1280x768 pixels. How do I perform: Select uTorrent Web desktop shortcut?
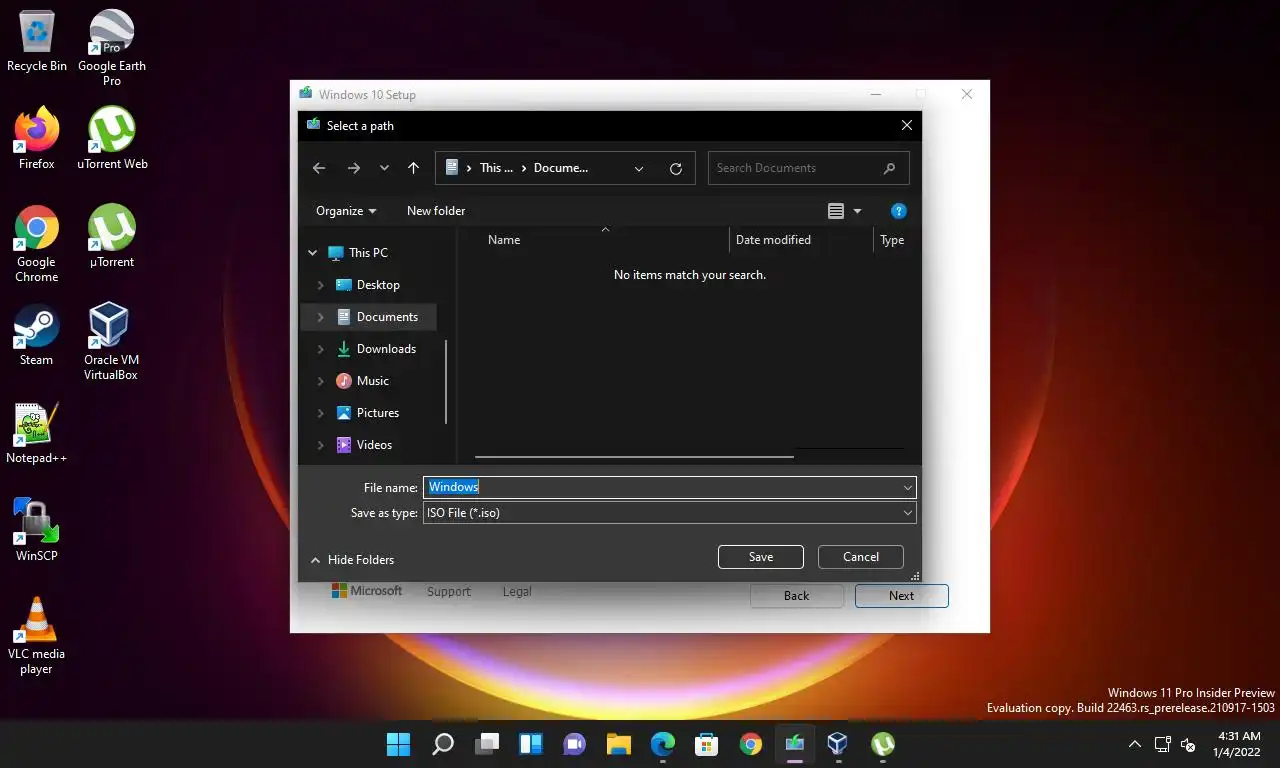click(x=112, y=139)
